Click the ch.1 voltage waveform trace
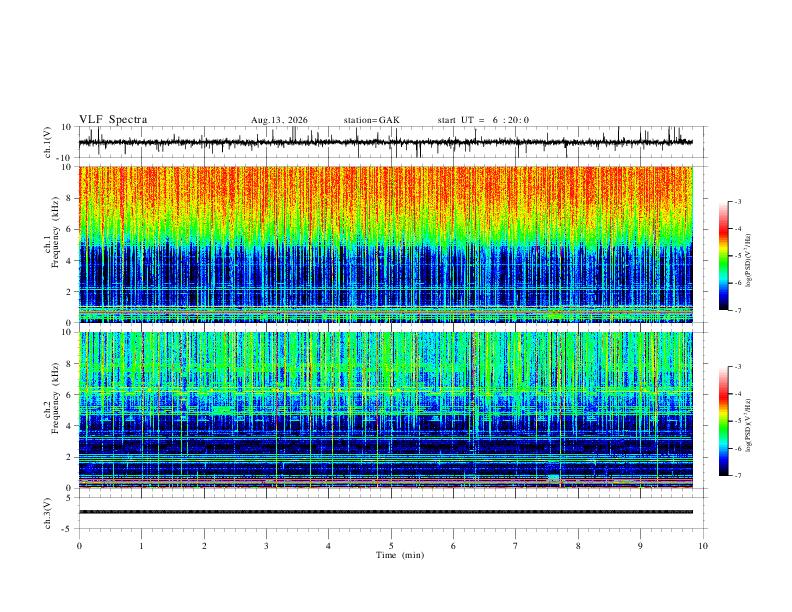This screenshot has width=792, height=612. tap(386, 142)
